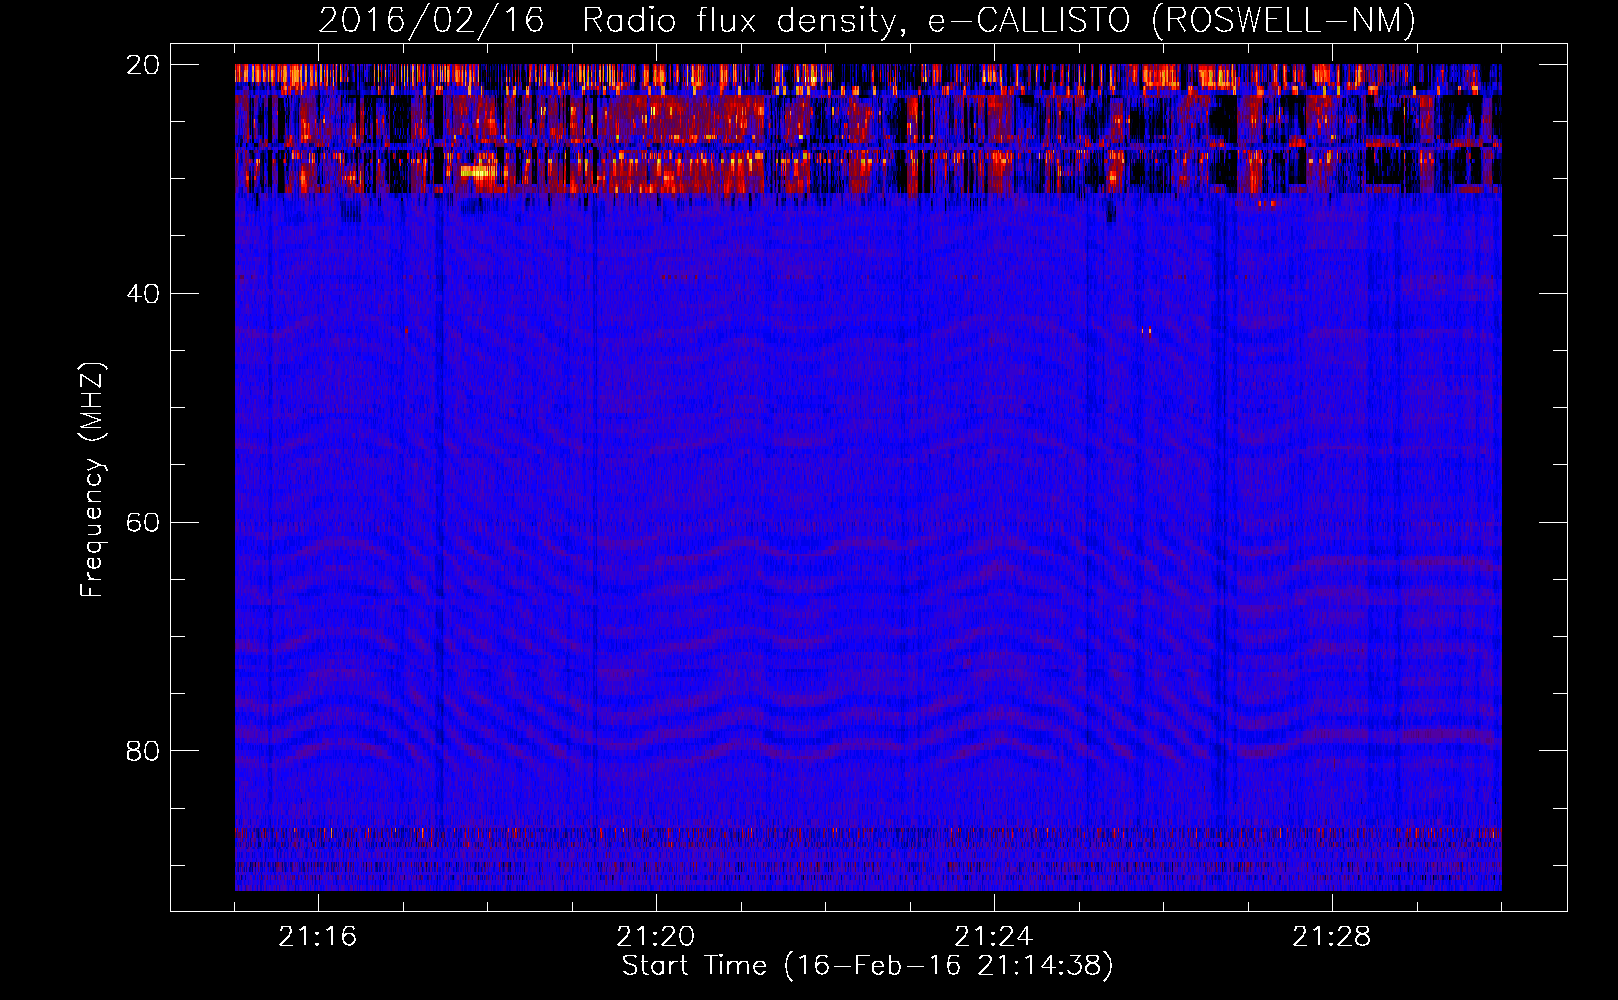Screen dimensions: 1618x1000
Task: Click the 'Frequency (MHZ)' y-axis label
Action: pyautogui.click(x=92, y=480)
